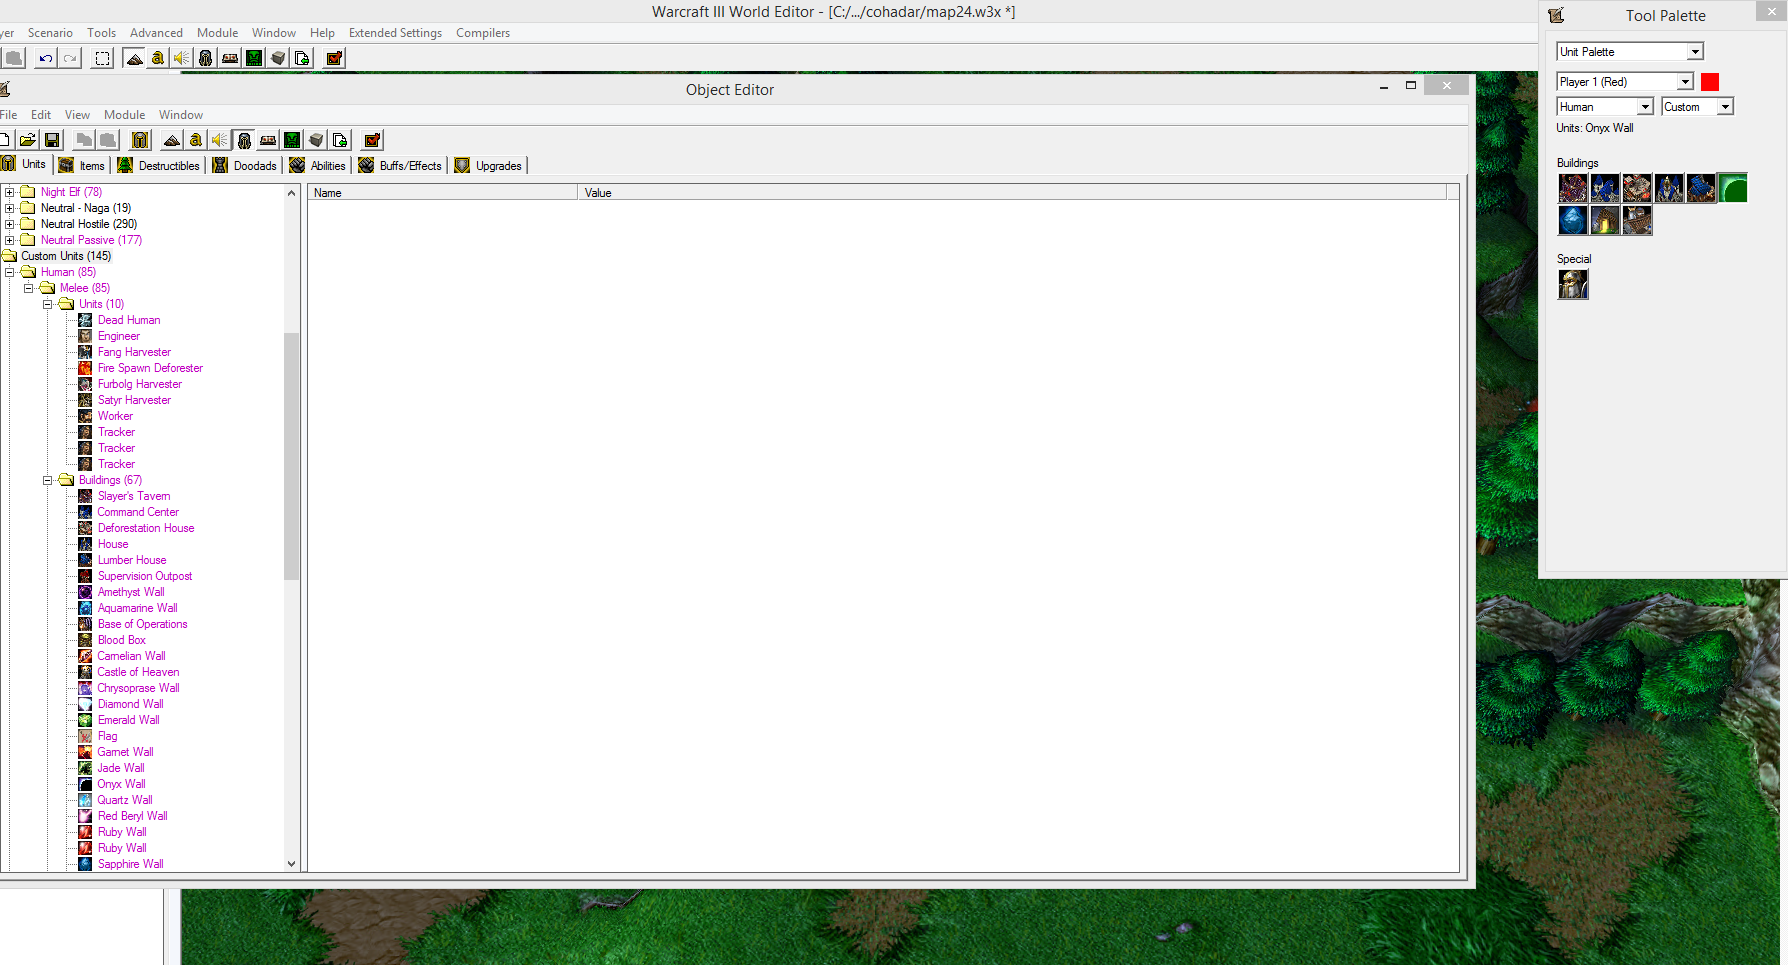Click the Test Map icon in Object Editor toolbar

(x=372, y=140)
